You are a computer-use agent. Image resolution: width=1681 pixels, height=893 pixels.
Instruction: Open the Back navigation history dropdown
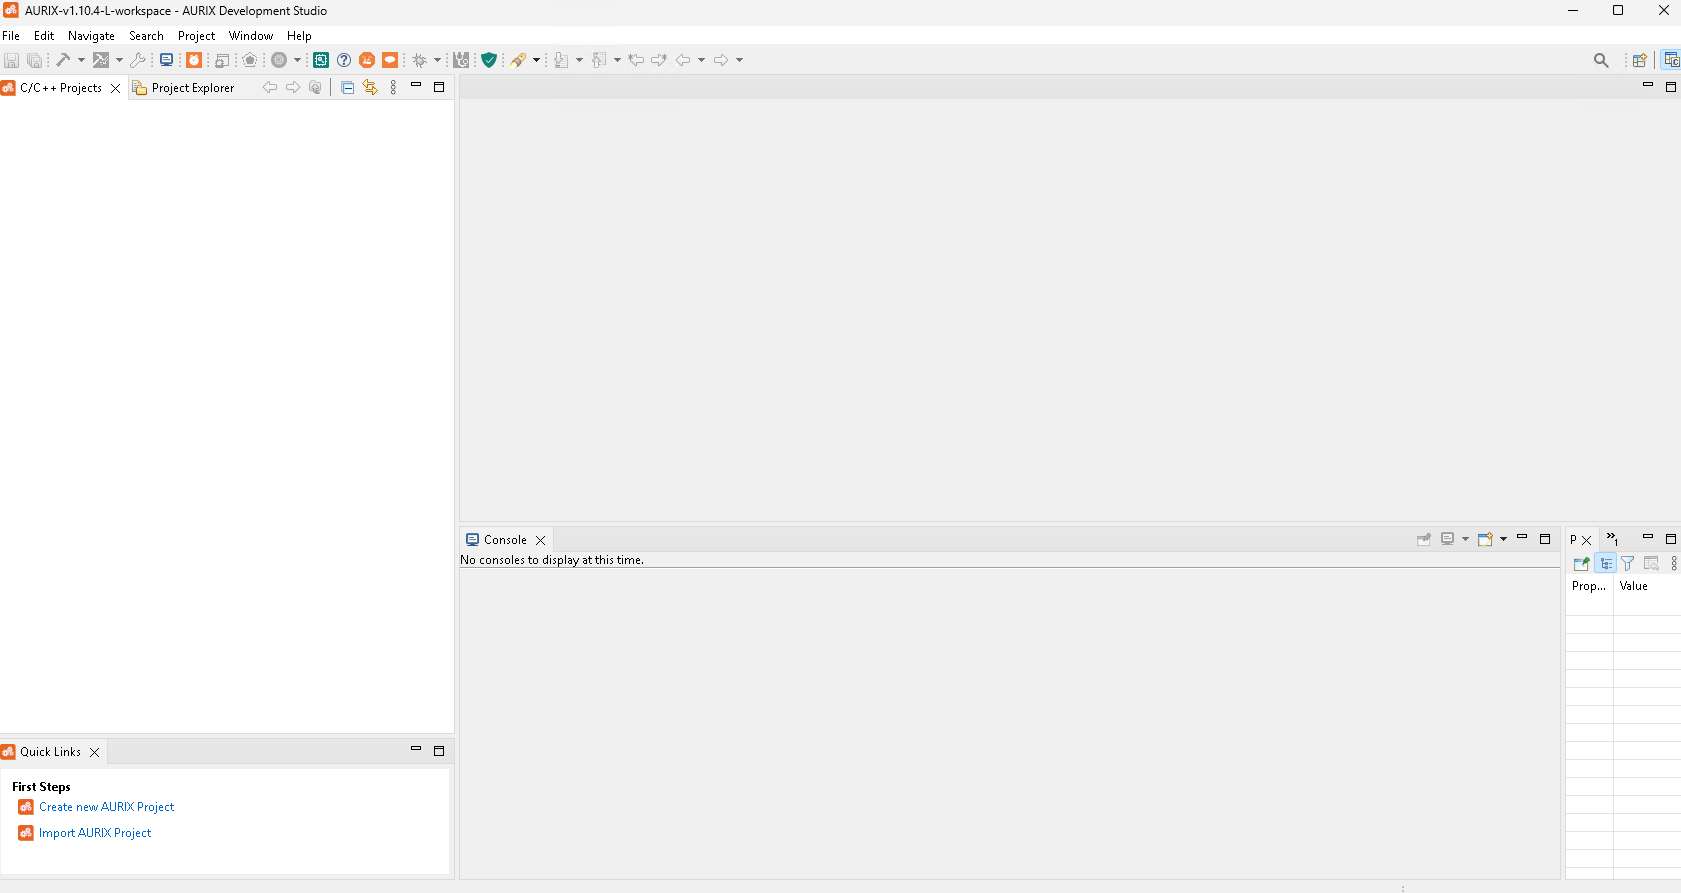pos(701,60)
